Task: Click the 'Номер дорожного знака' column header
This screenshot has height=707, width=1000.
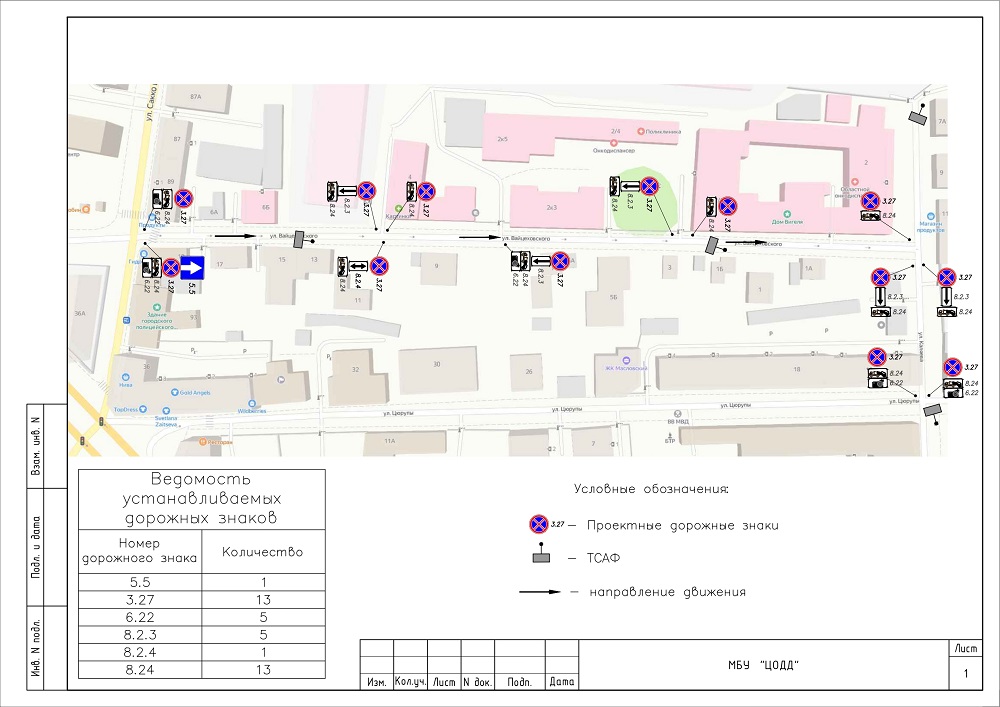Action: click(139, 551)
